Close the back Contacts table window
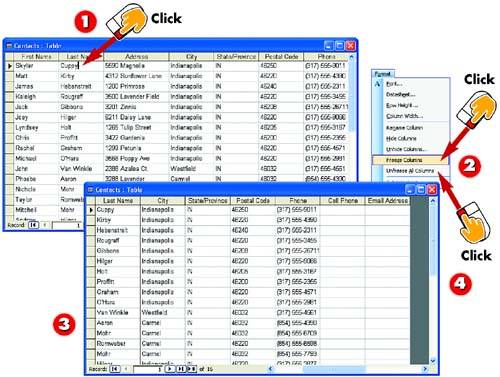Screen dimensions: 500x377 click(351, 46)
